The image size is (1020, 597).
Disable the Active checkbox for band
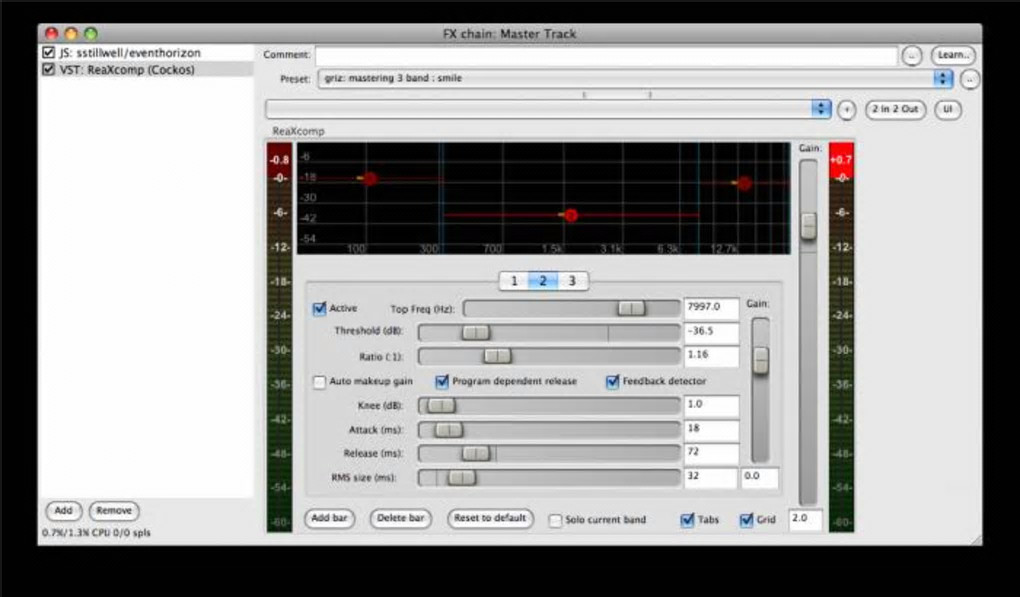pos(320,309)
